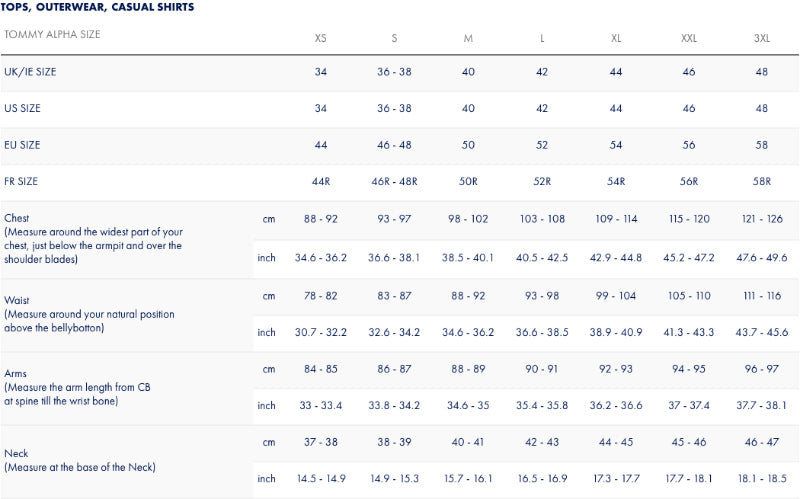Click the FR SIZE row label
This screenshot has width=800, height=499.
coord(22,181)
